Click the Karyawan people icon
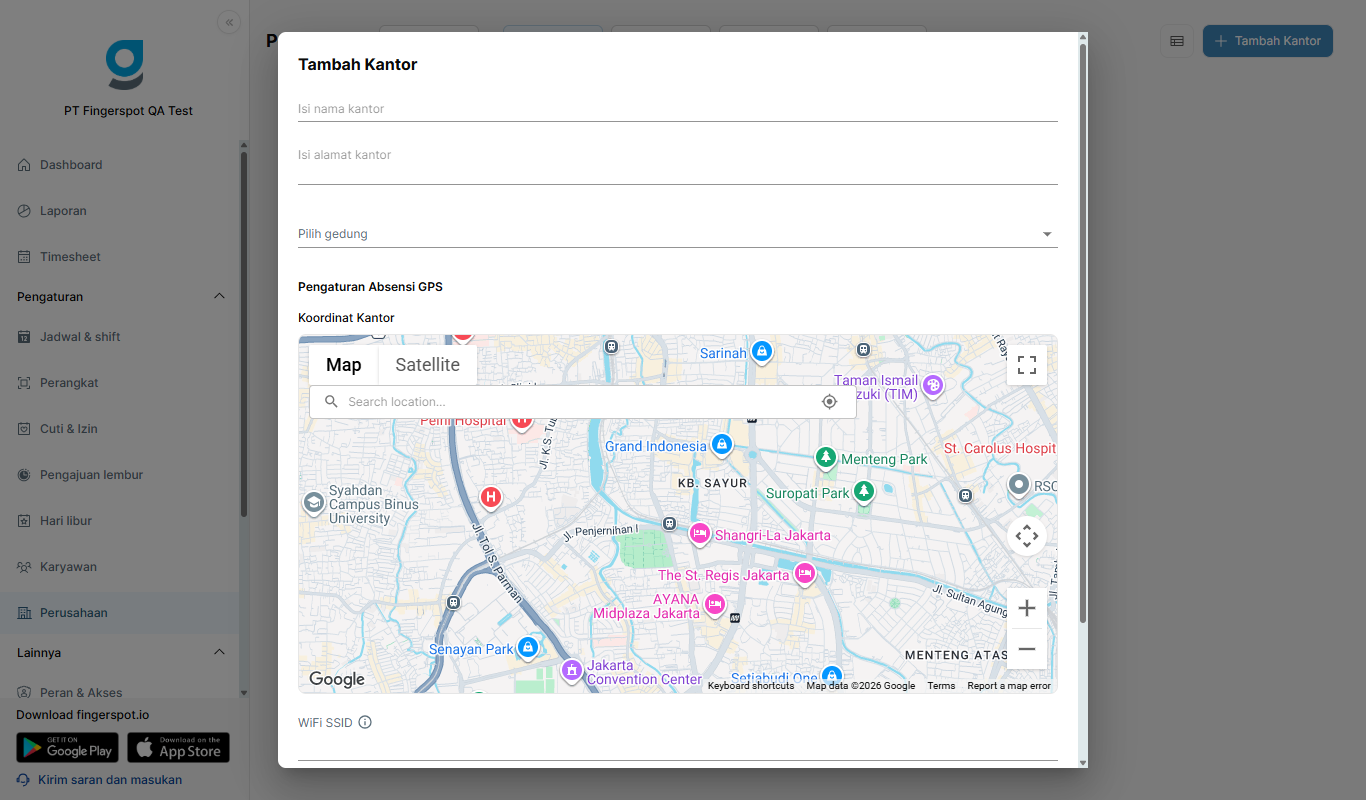Screen dimensions: 1366x800 click(x=24, y=567)
